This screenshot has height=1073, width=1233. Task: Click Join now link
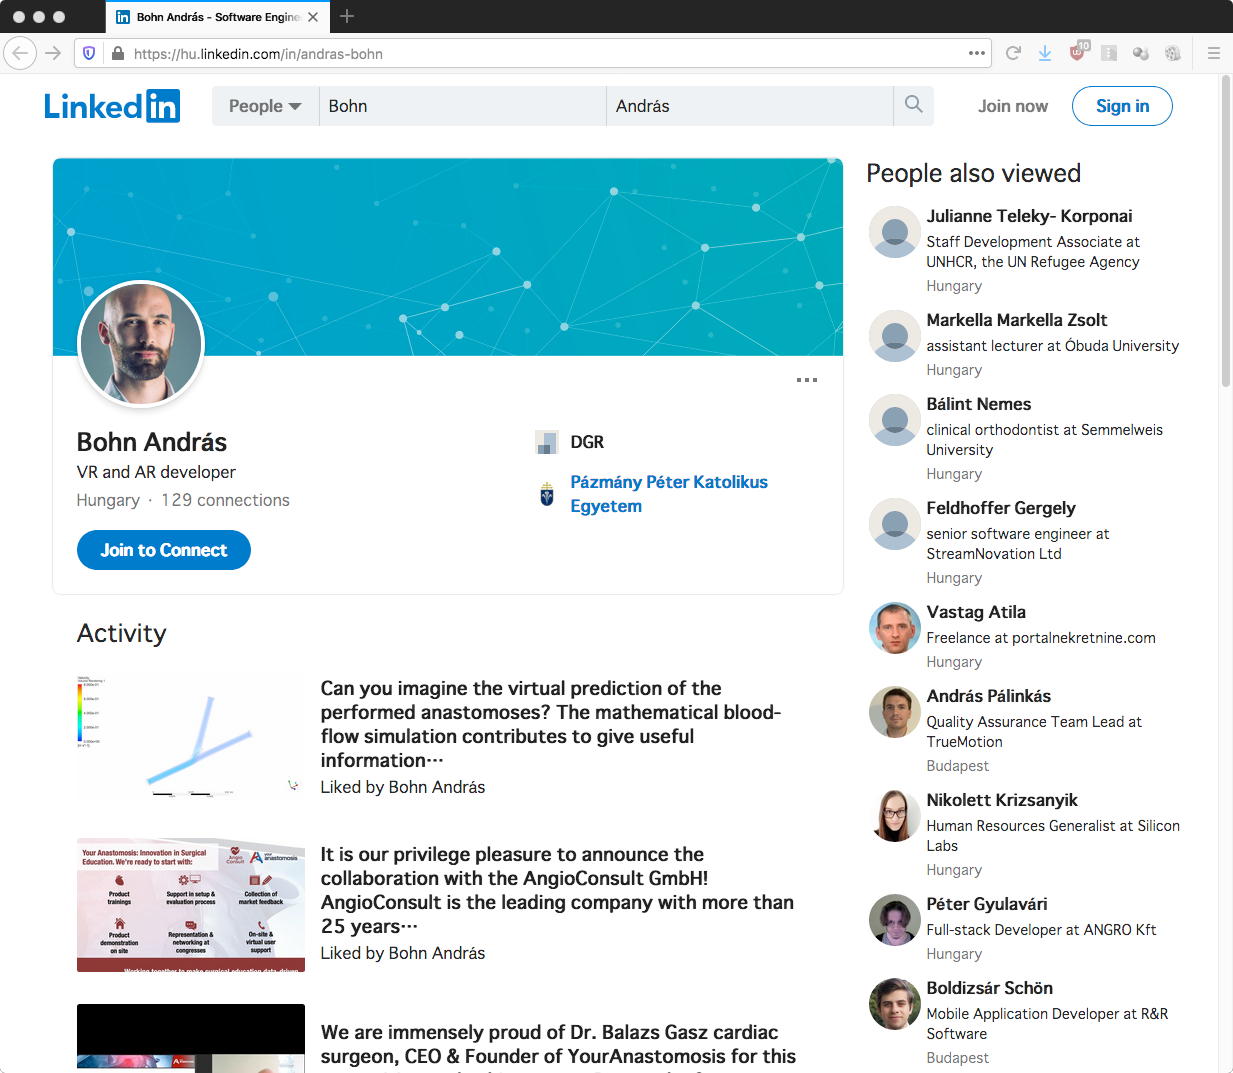[x=1013, y=106]
